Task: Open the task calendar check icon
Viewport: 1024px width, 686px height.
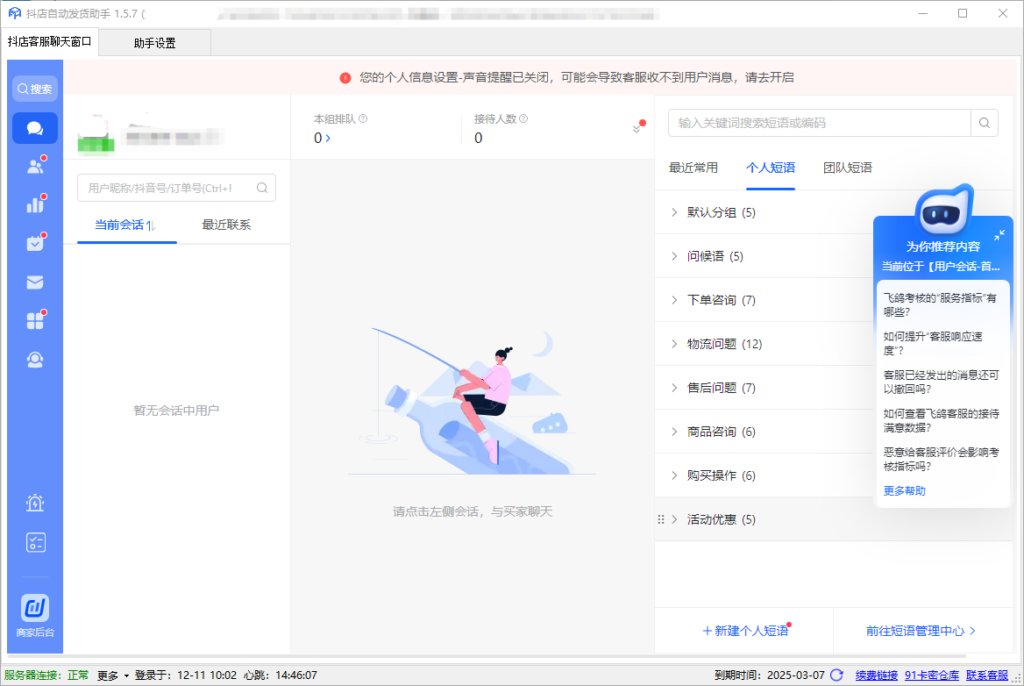Action: tap(35, 244)
